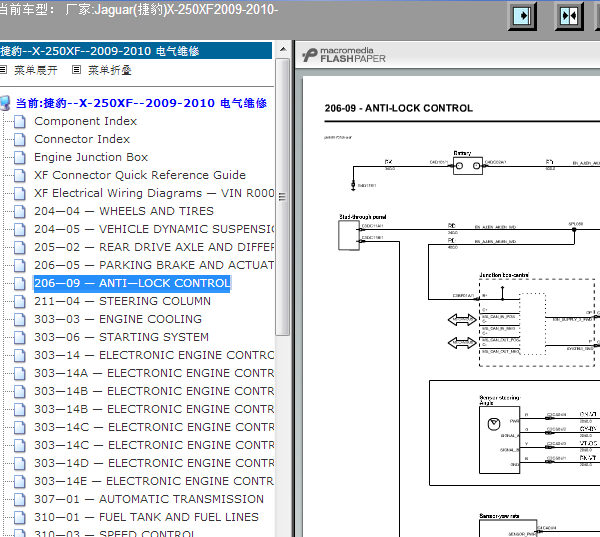Open the Engine Junction Box page
This screenshot has height=537, width=600.
pos(91,157)
